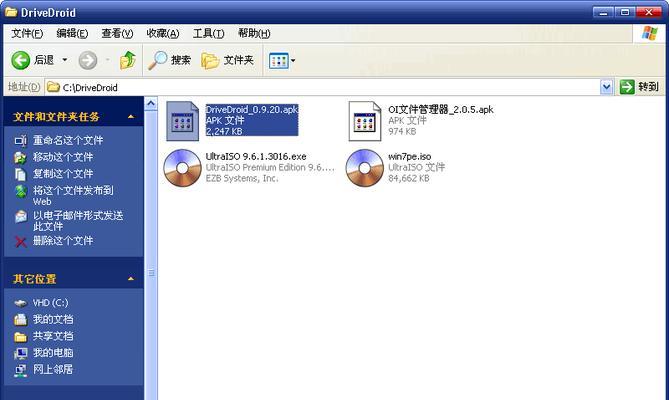Click the move file task icon
669x400 pixels.
tap(20, 157)
